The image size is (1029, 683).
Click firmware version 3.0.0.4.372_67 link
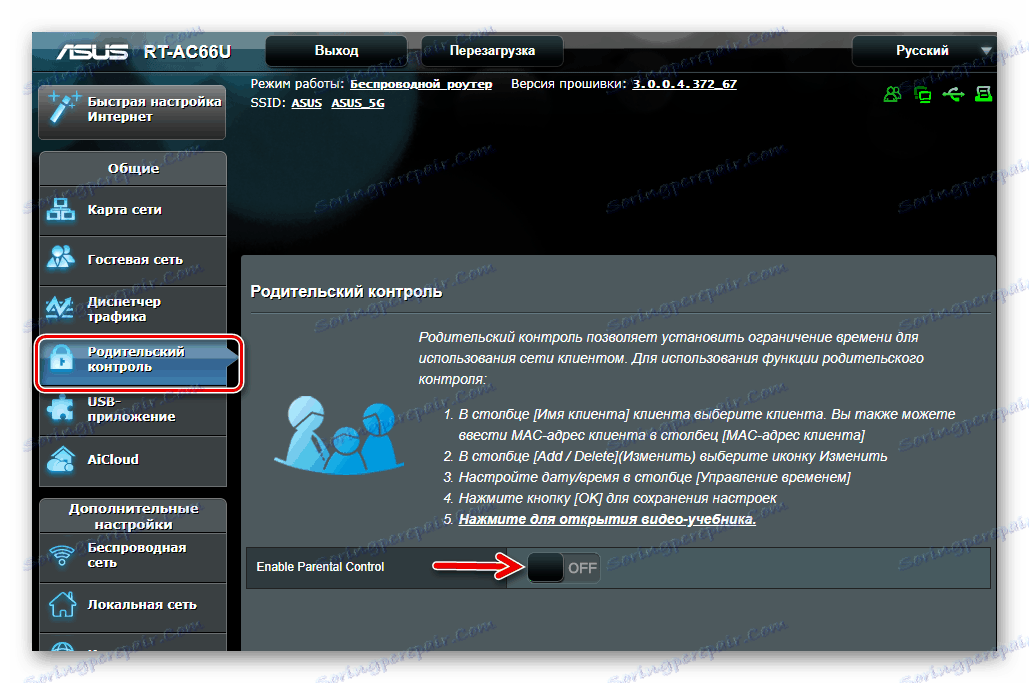pos(684,84)
